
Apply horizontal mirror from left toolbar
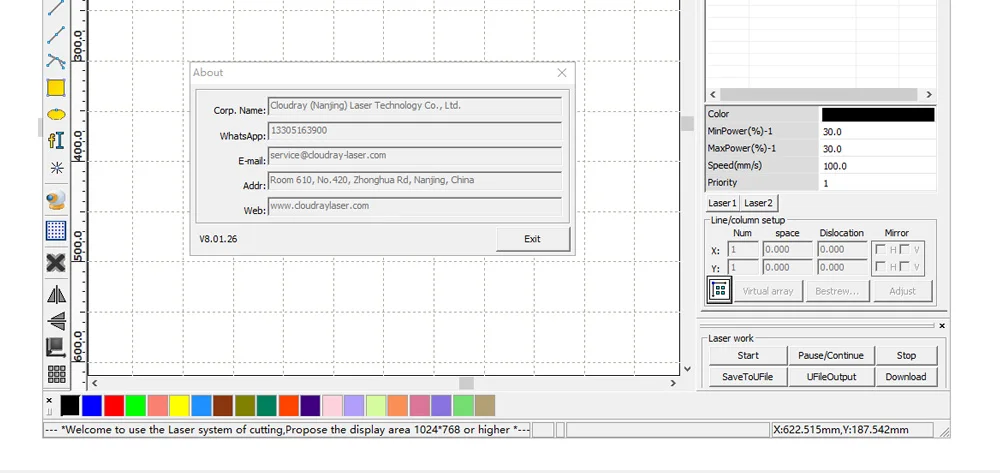[x=56, y=295]
